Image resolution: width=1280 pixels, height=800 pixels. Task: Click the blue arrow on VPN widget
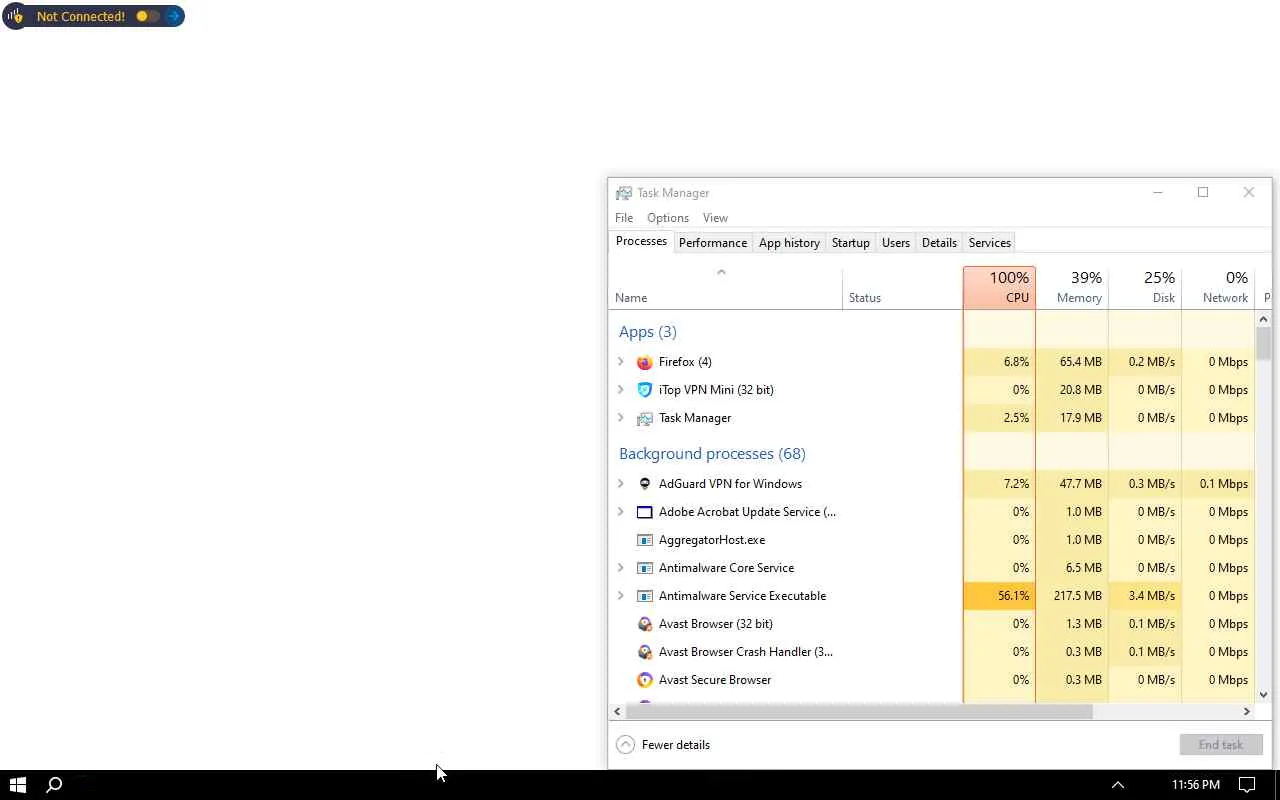(x=174, y=16)
